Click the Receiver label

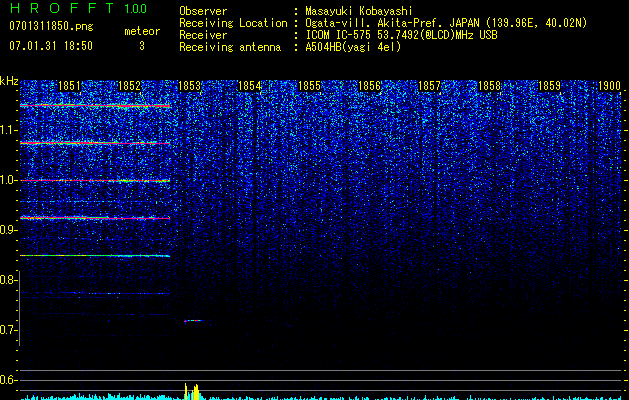203,35
